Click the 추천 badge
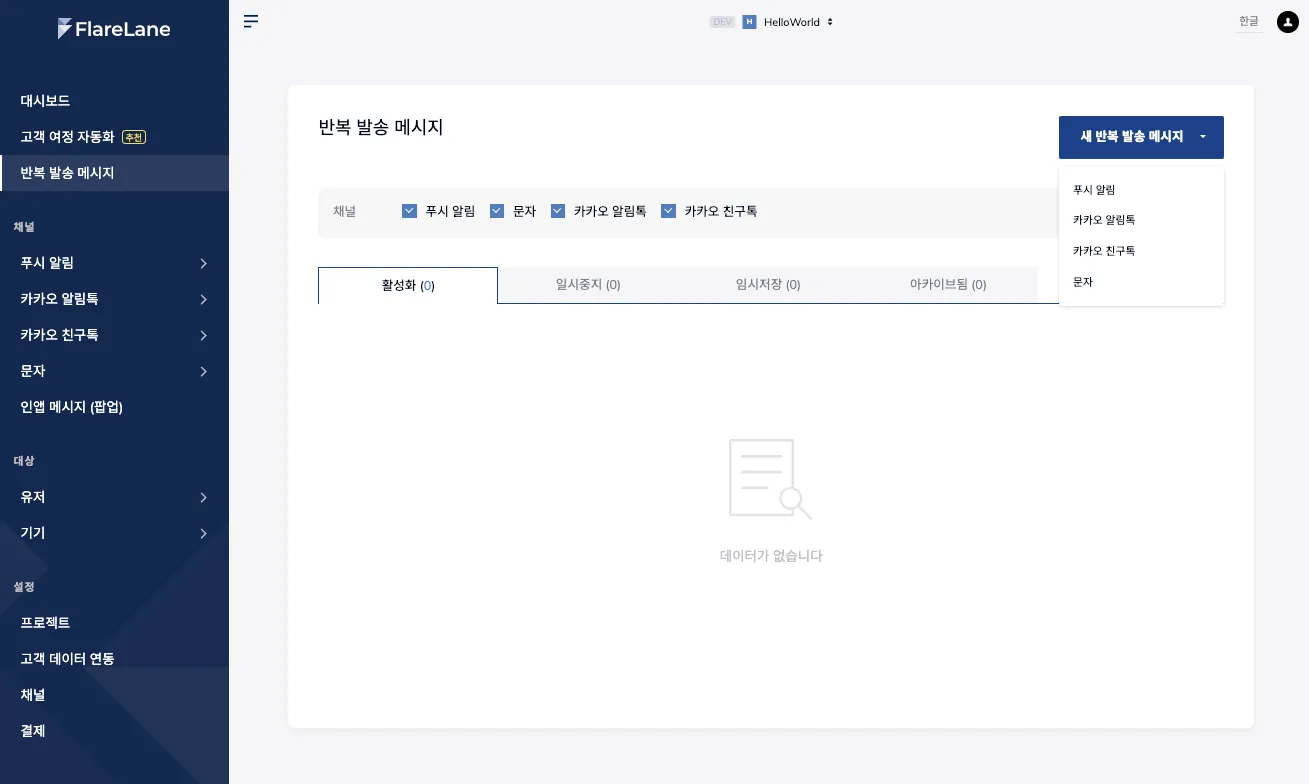This screenshot has height=784, width=1309. tap(134, 137)
